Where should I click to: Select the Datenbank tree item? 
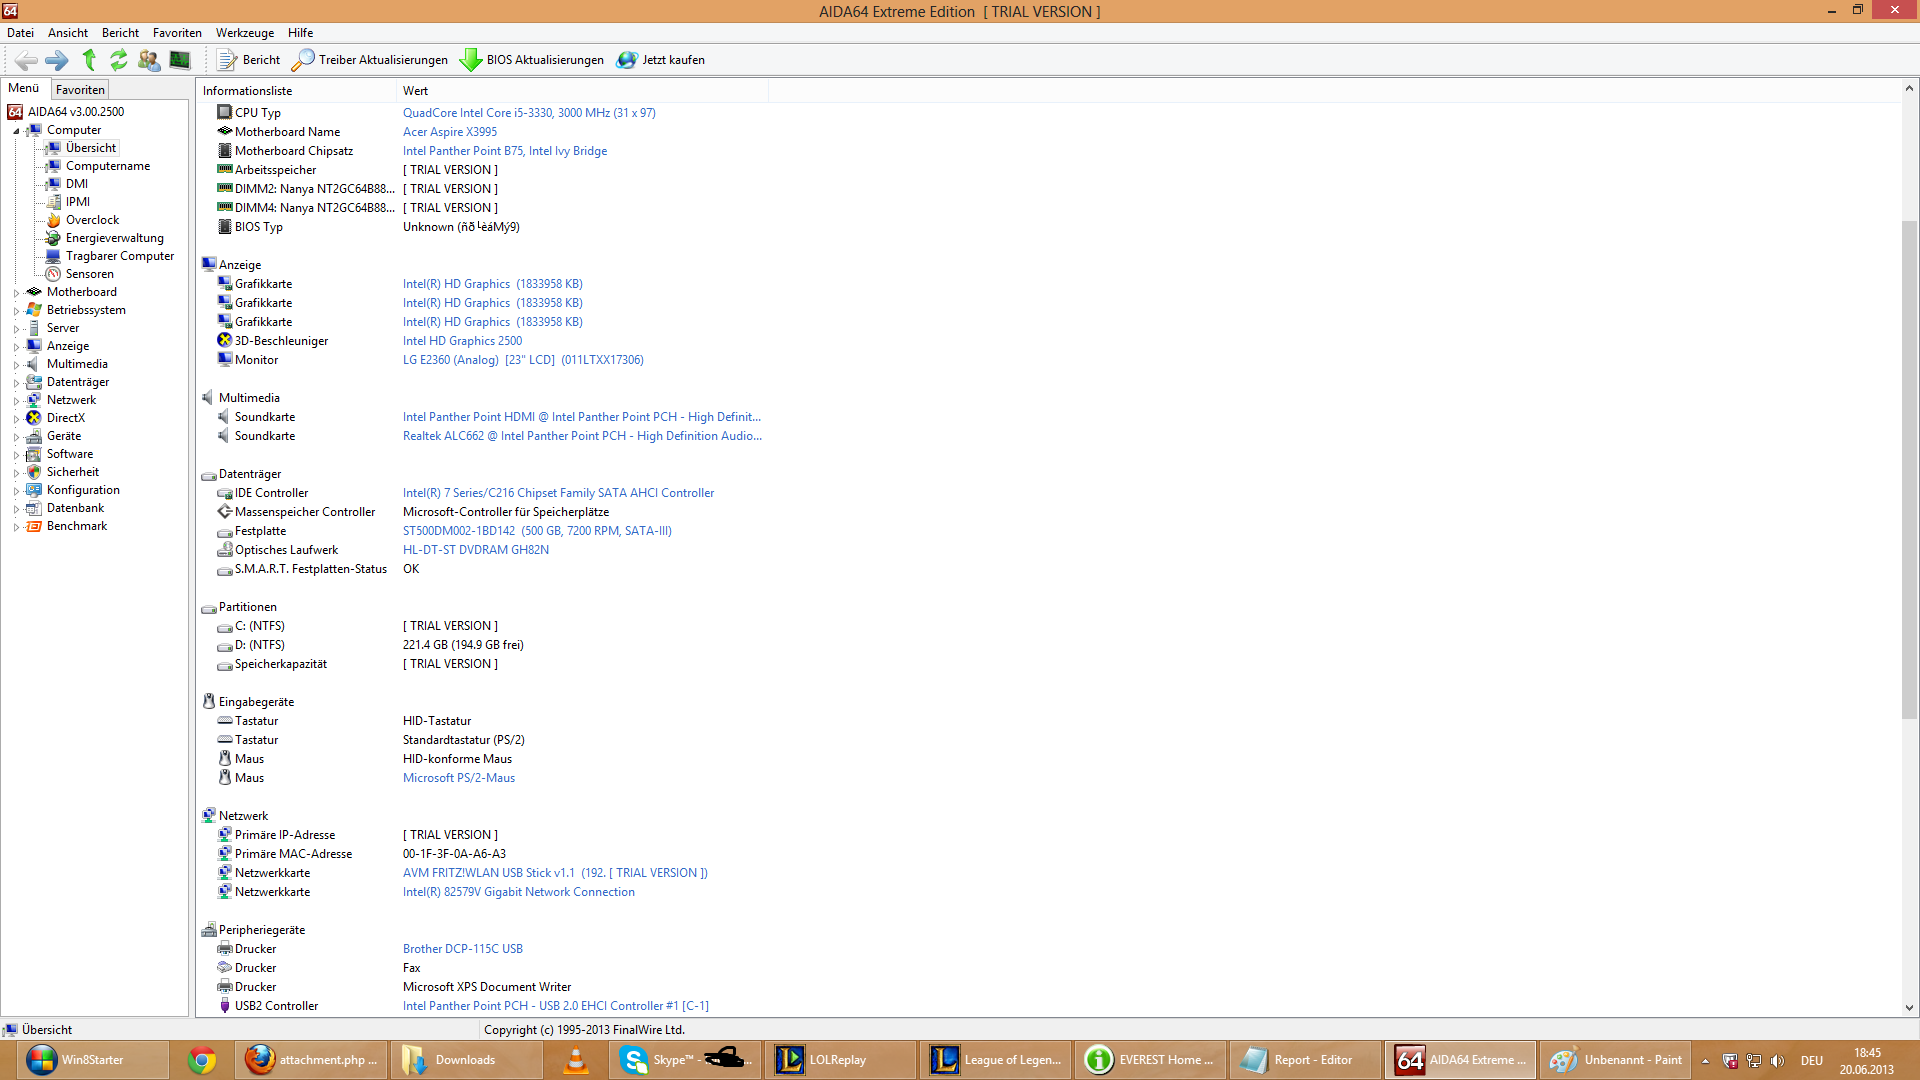tap(76, 508)
